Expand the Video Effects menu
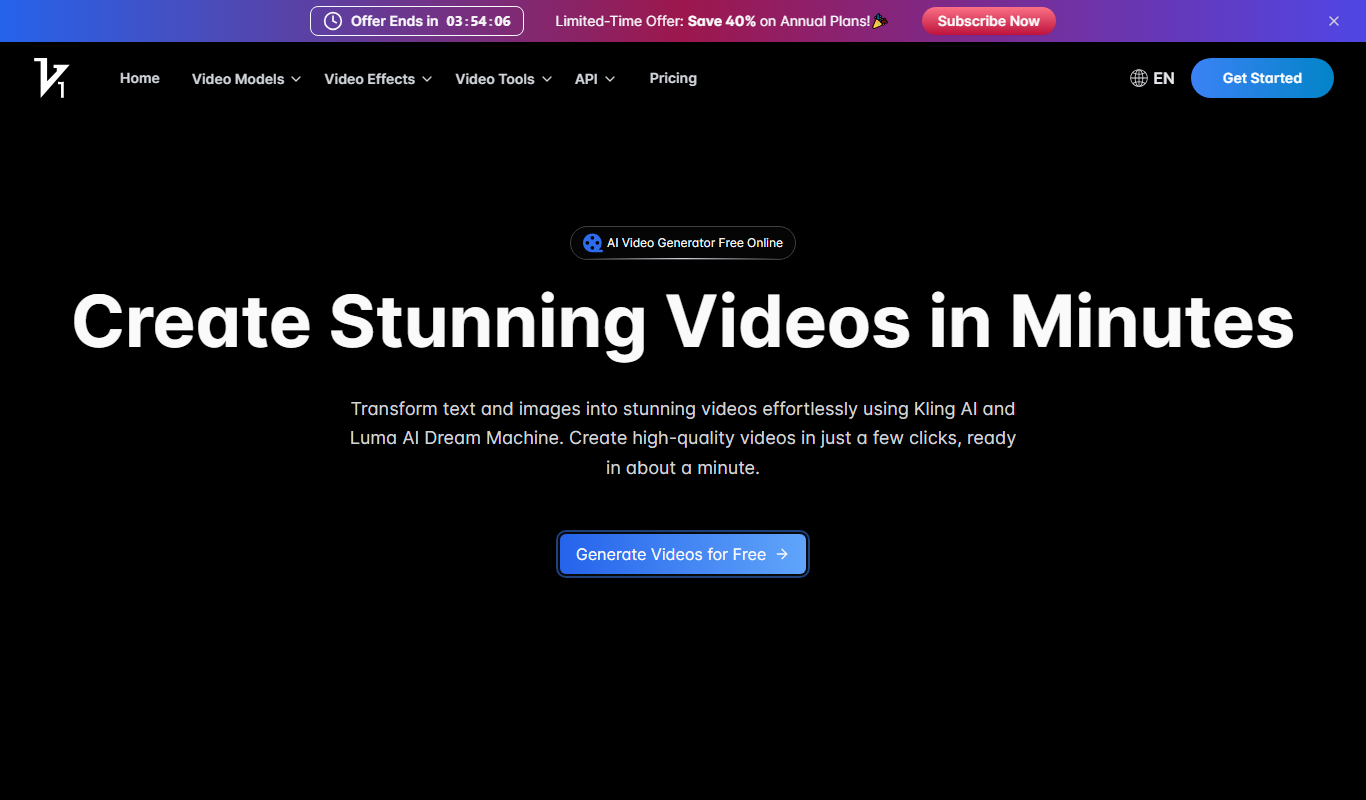1366x800 pixels. coord(378,79)
